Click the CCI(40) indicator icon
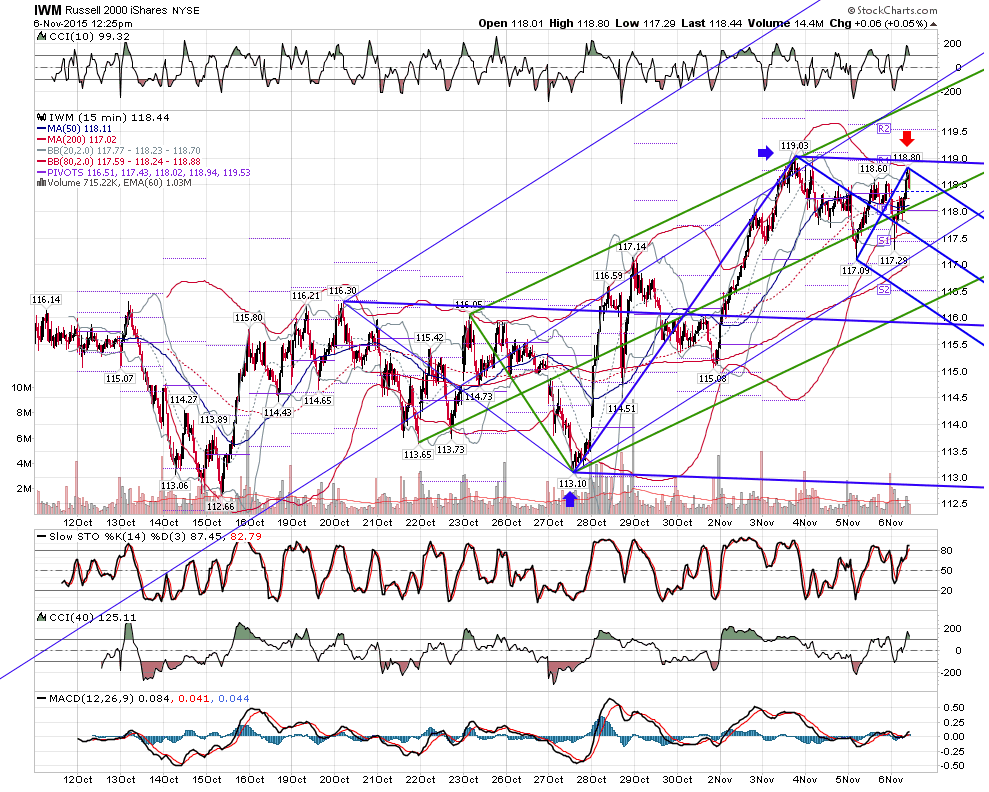 [x=42, y=617]
